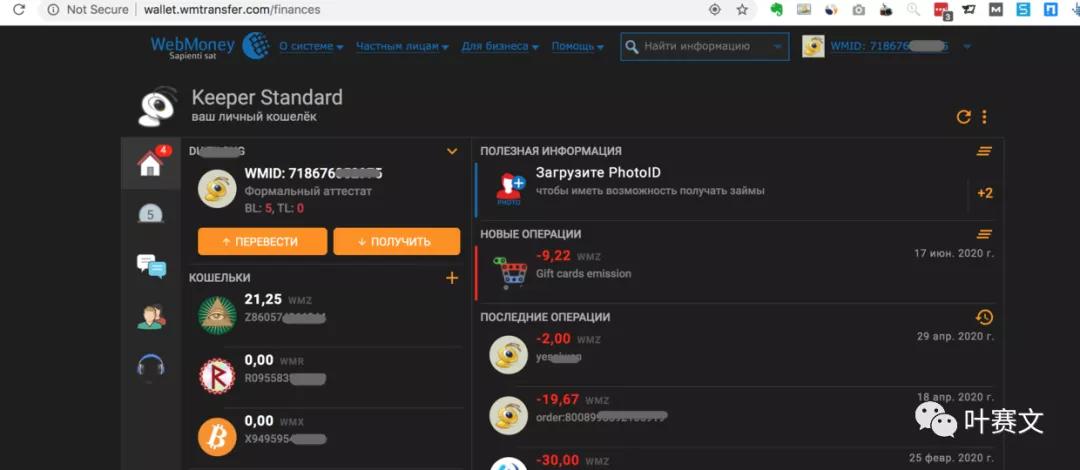1080x470 pixels.
Task: Click the list icon beside НОВЫЕ ОПЕРАЦИИ
Action: [985, 234]
